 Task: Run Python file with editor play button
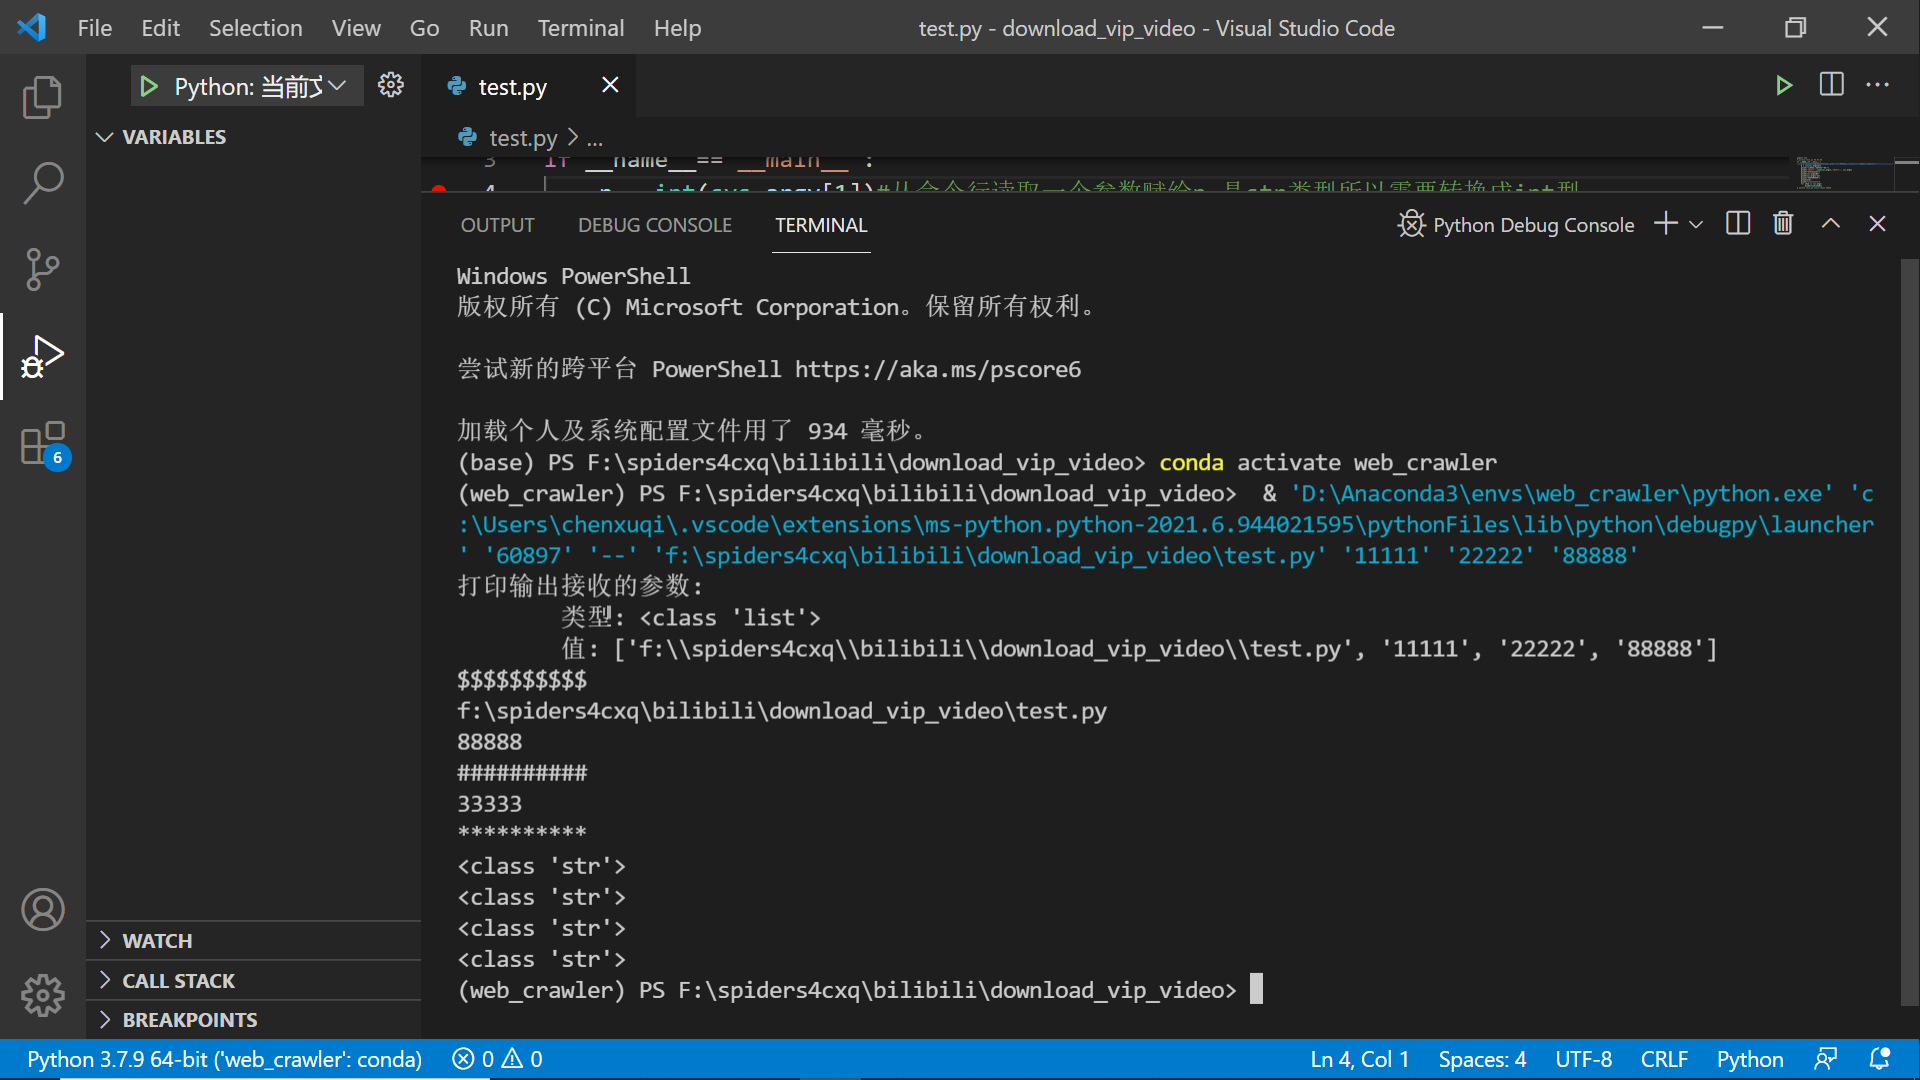(x=1783, y=86)
